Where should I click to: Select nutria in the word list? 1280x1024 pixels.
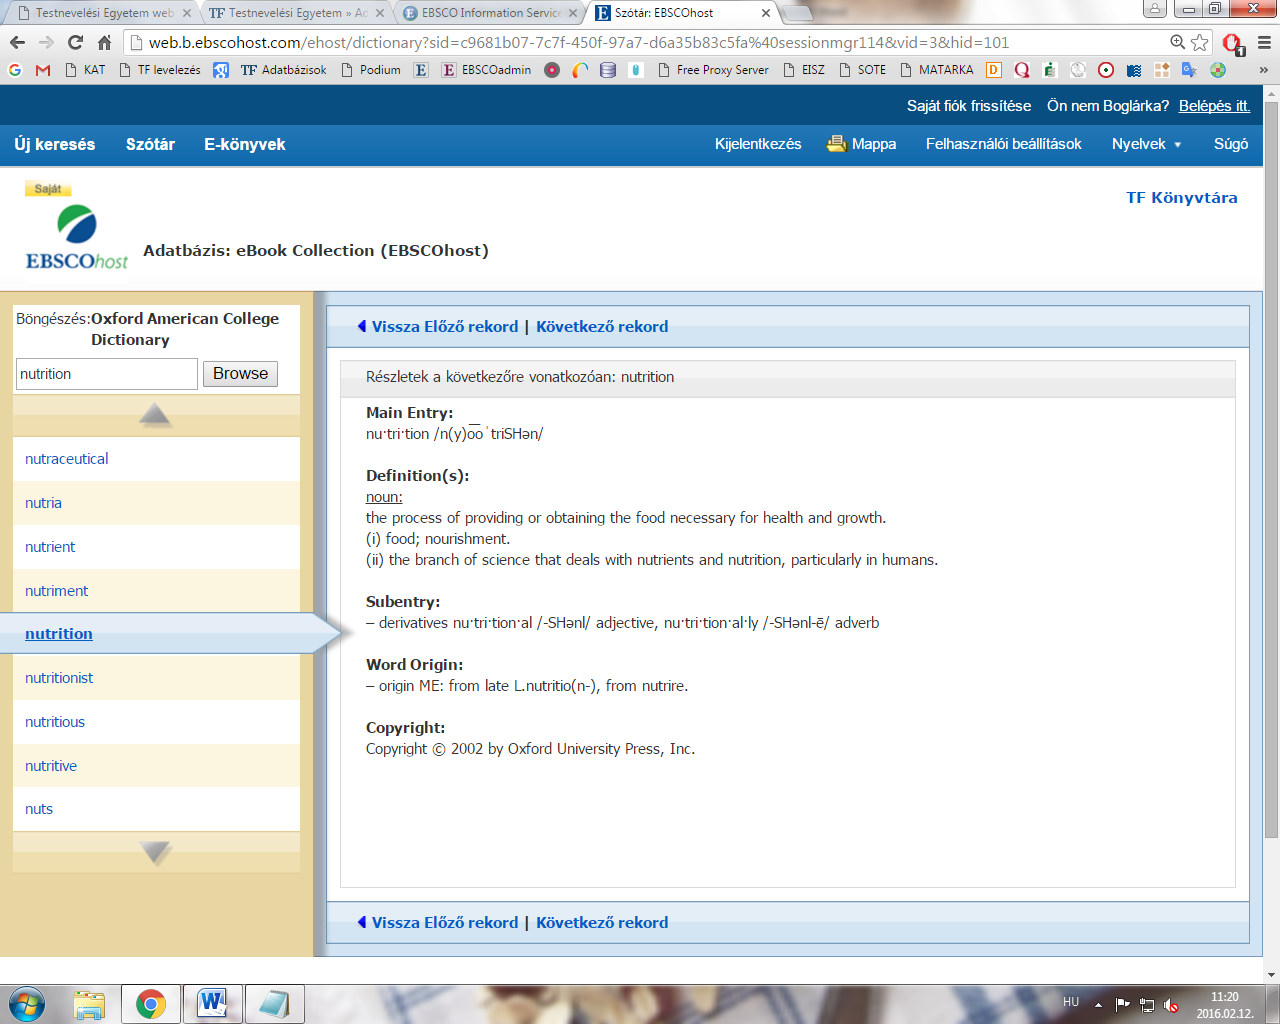coord(43,503)
